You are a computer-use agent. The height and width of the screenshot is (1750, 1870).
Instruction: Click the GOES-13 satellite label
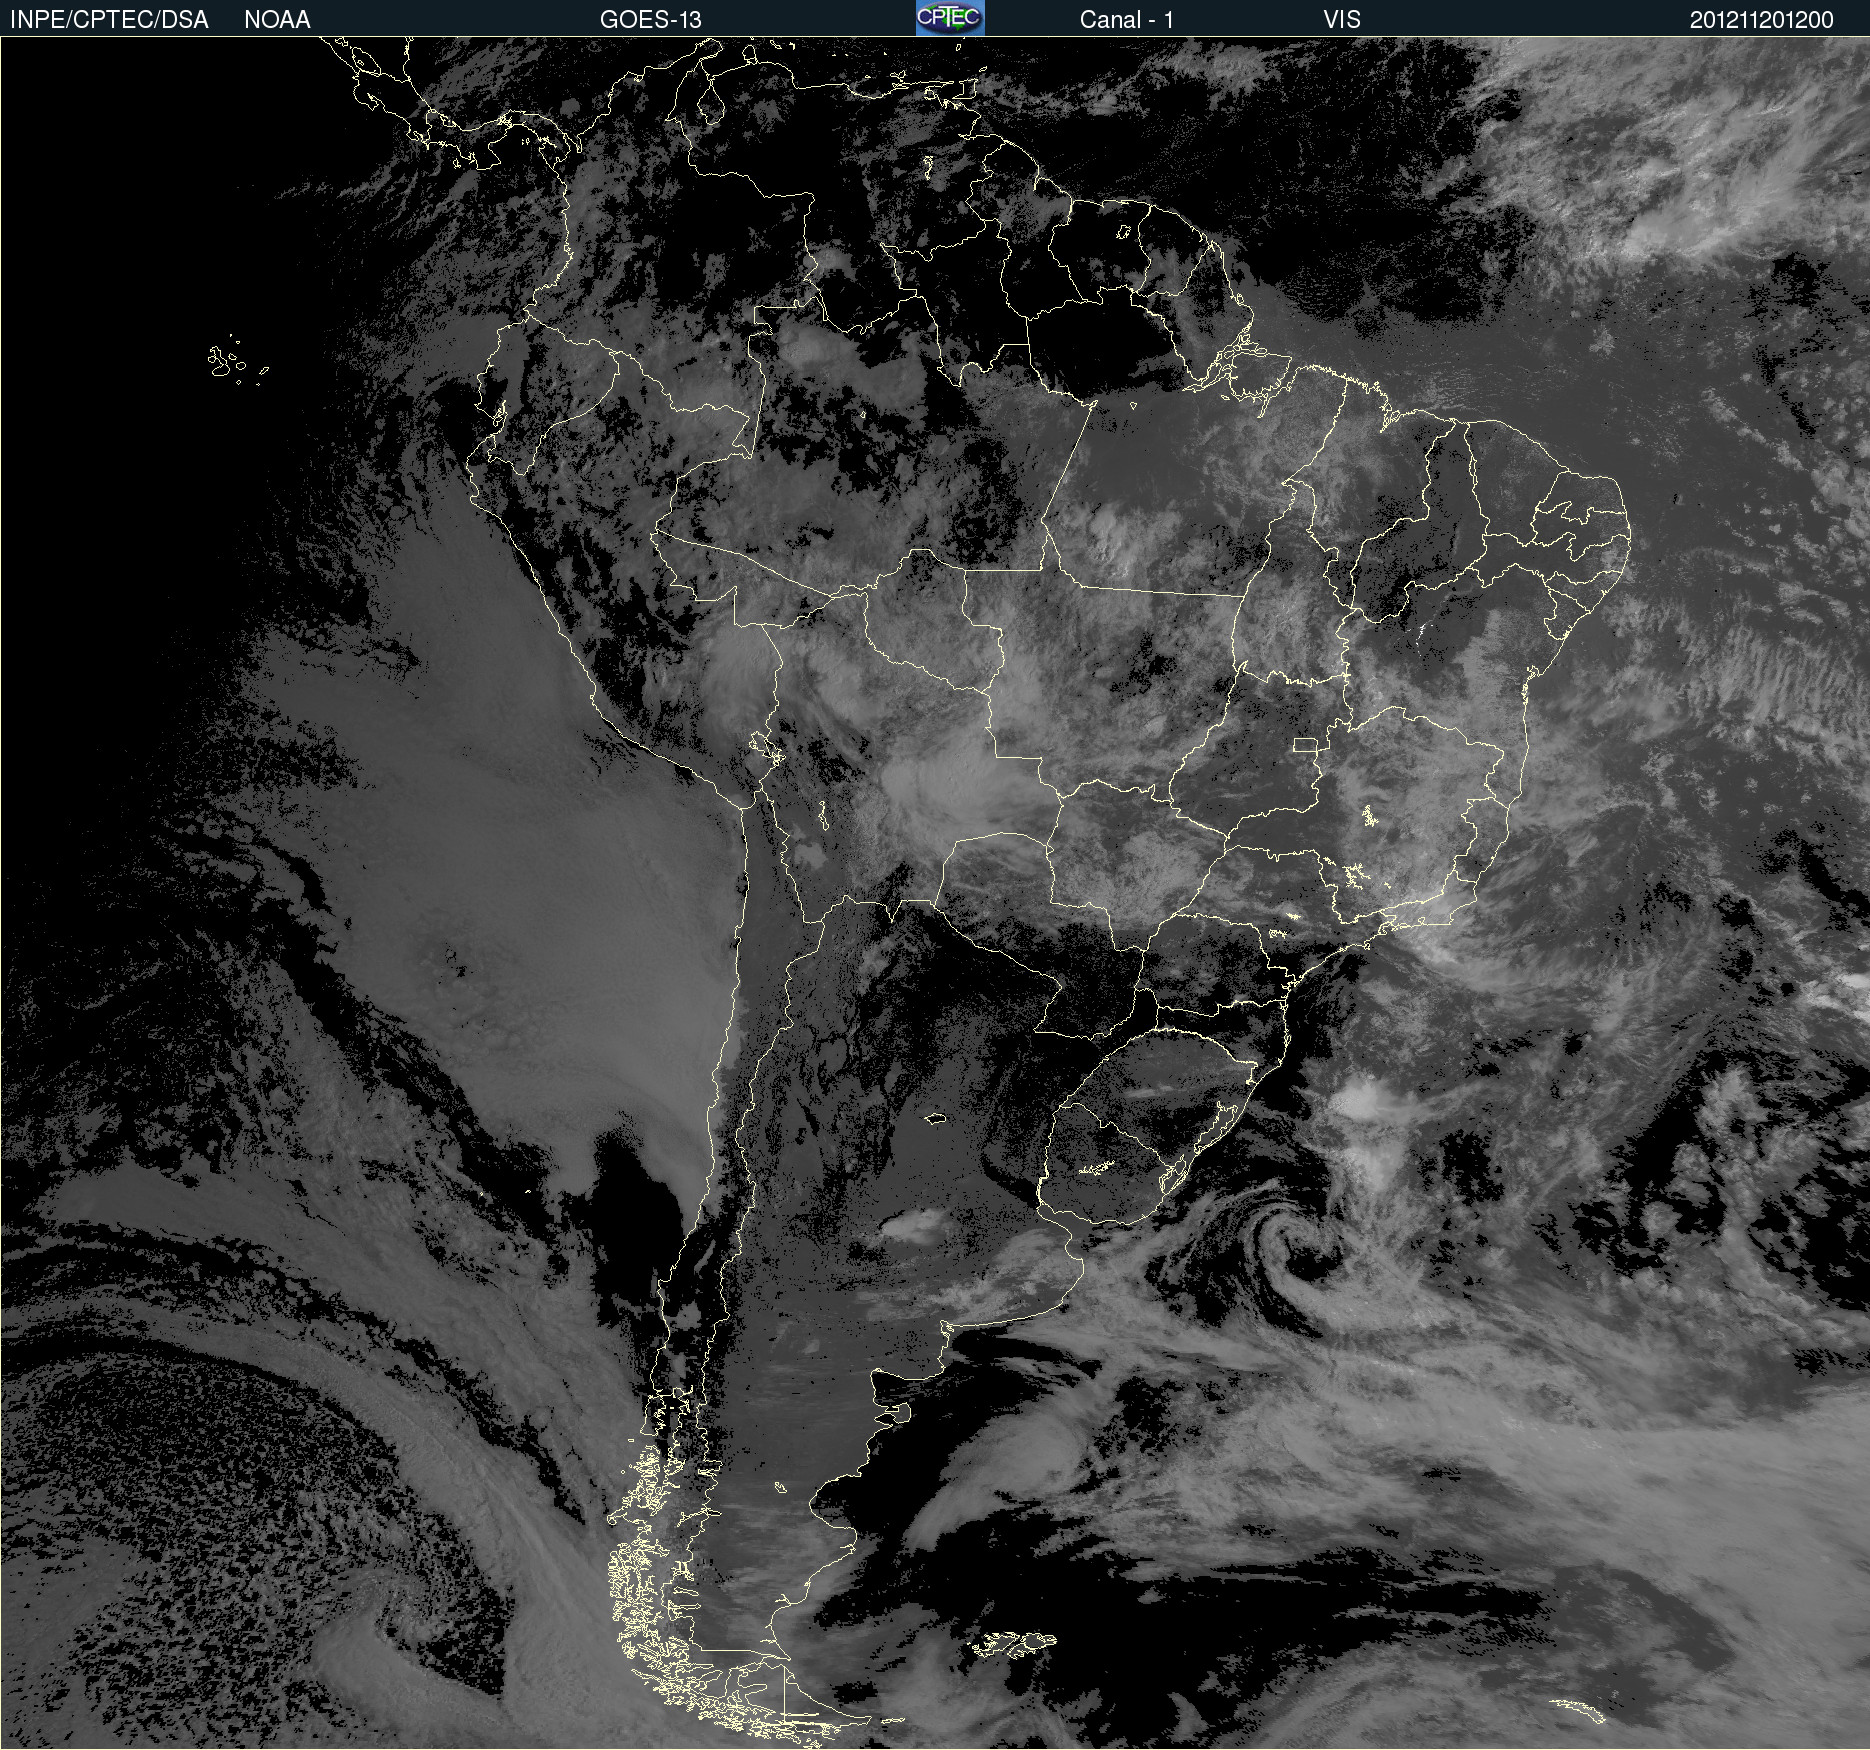point(651,20)
